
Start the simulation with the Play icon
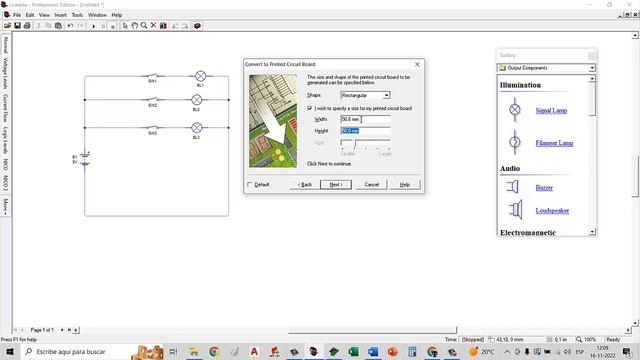93,26
